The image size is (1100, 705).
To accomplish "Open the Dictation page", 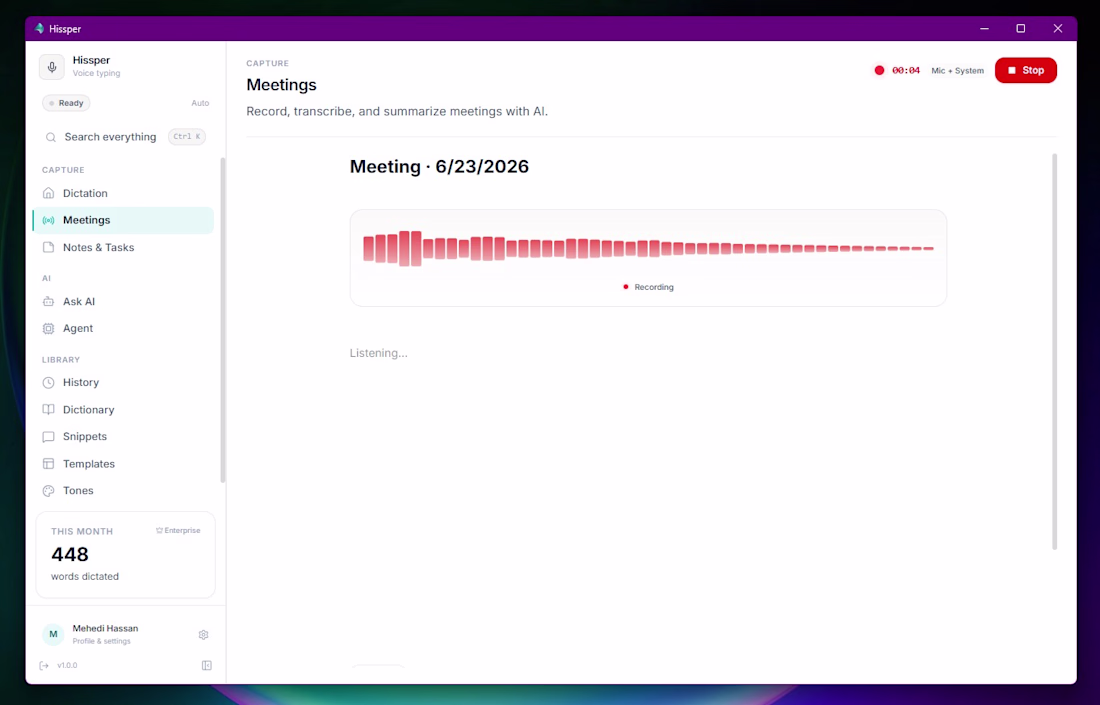I will tap(123, 193).
